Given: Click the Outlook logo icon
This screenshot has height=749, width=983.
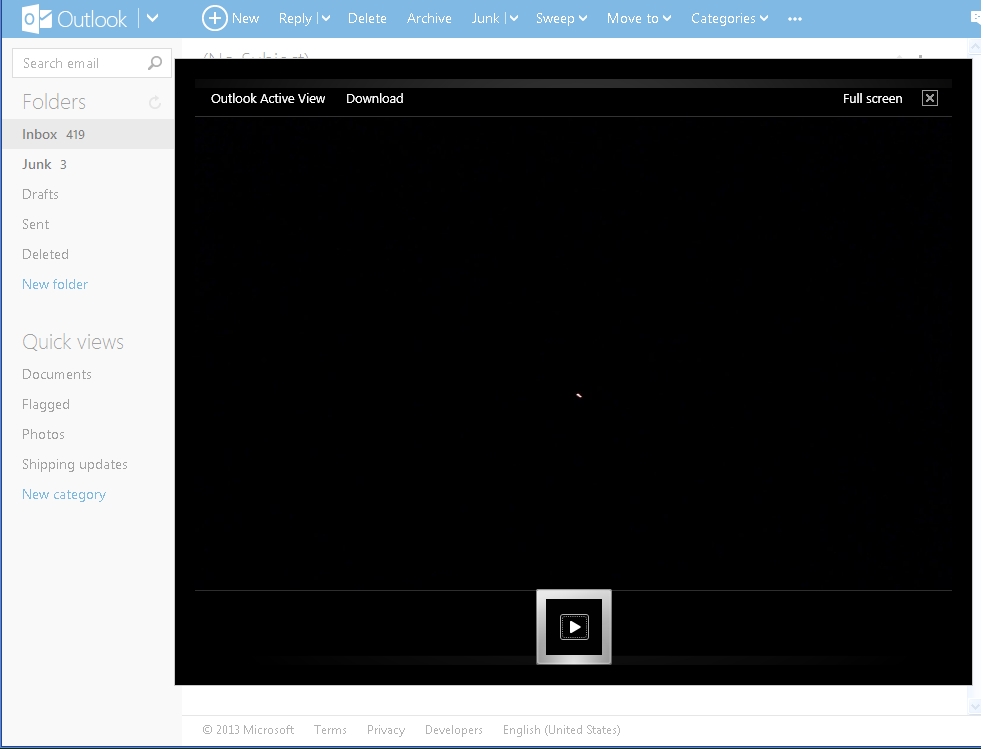Looking at the screenshot, I should tap(36, 19).
